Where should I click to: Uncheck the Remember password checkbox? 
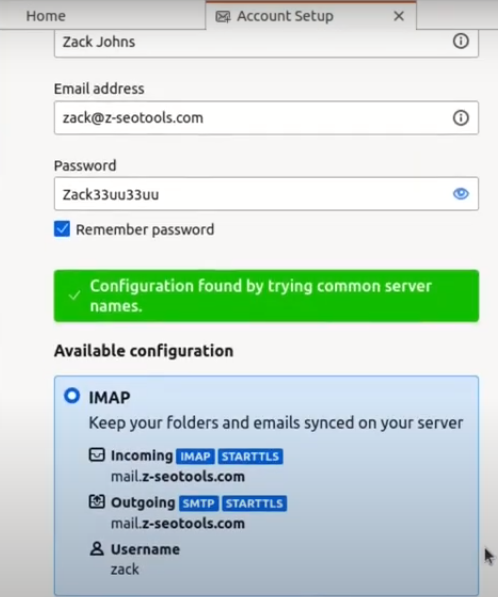coord(62,229)
